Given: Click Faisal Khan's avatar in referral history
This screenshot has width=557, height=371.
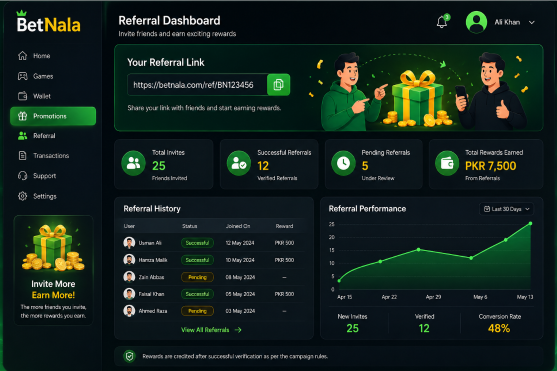Looking at the screenshot, I should click(x=129, y=294).
